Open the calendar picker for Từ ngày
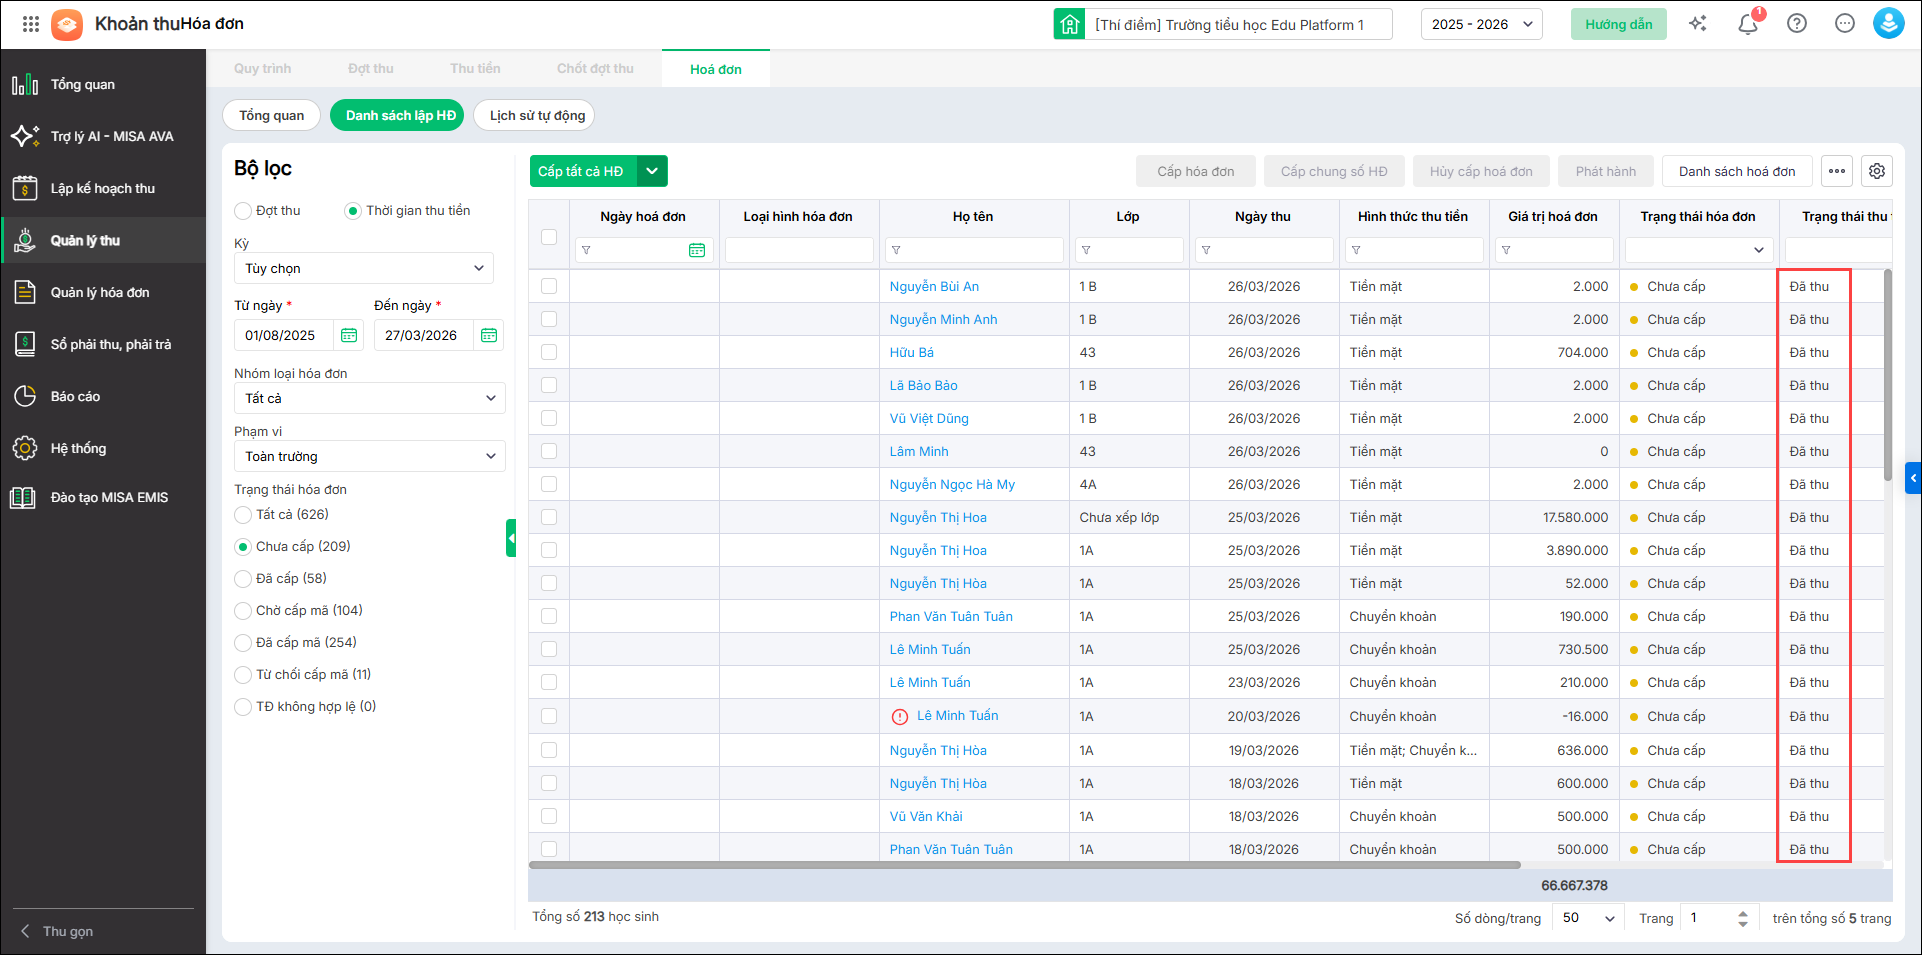 (x=349, y=335)
